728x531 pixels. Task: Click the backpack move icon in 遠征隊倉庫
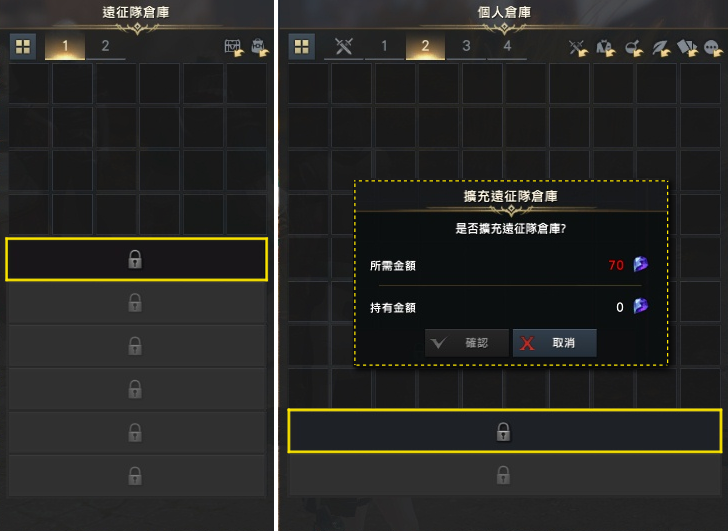point(260,47)
